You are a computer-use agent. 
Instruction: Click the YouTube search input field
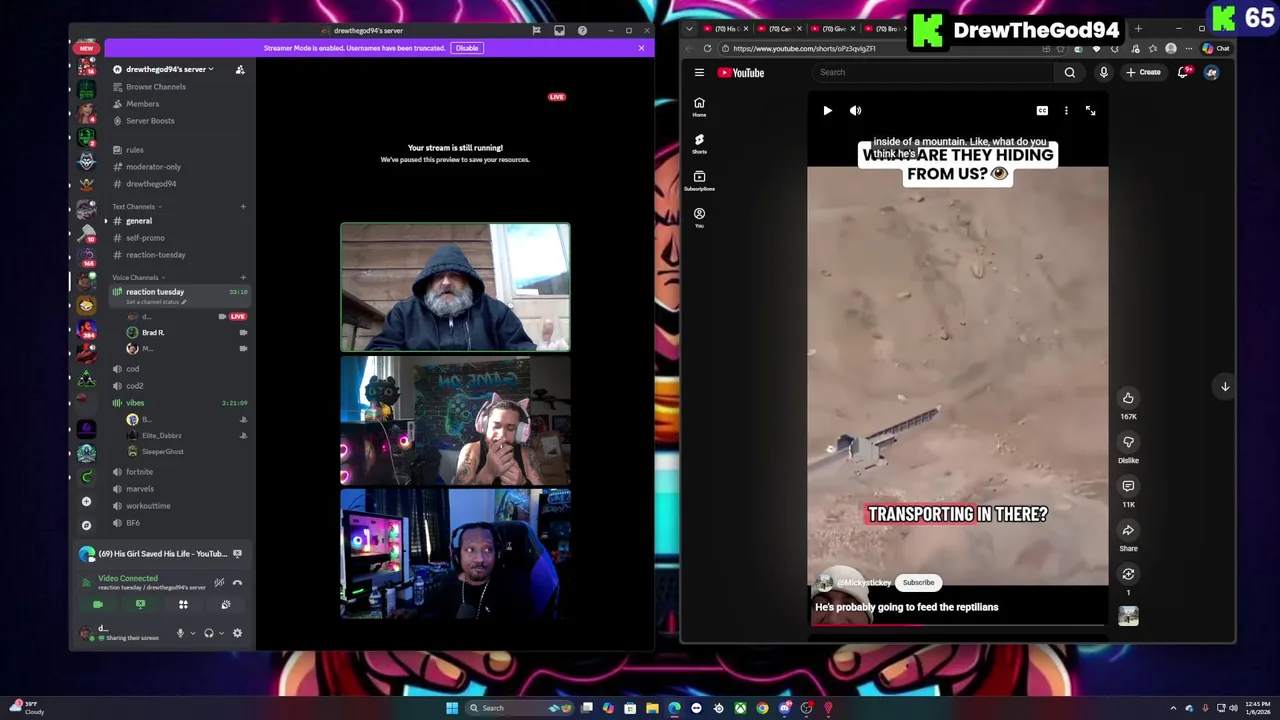[935, 72]
